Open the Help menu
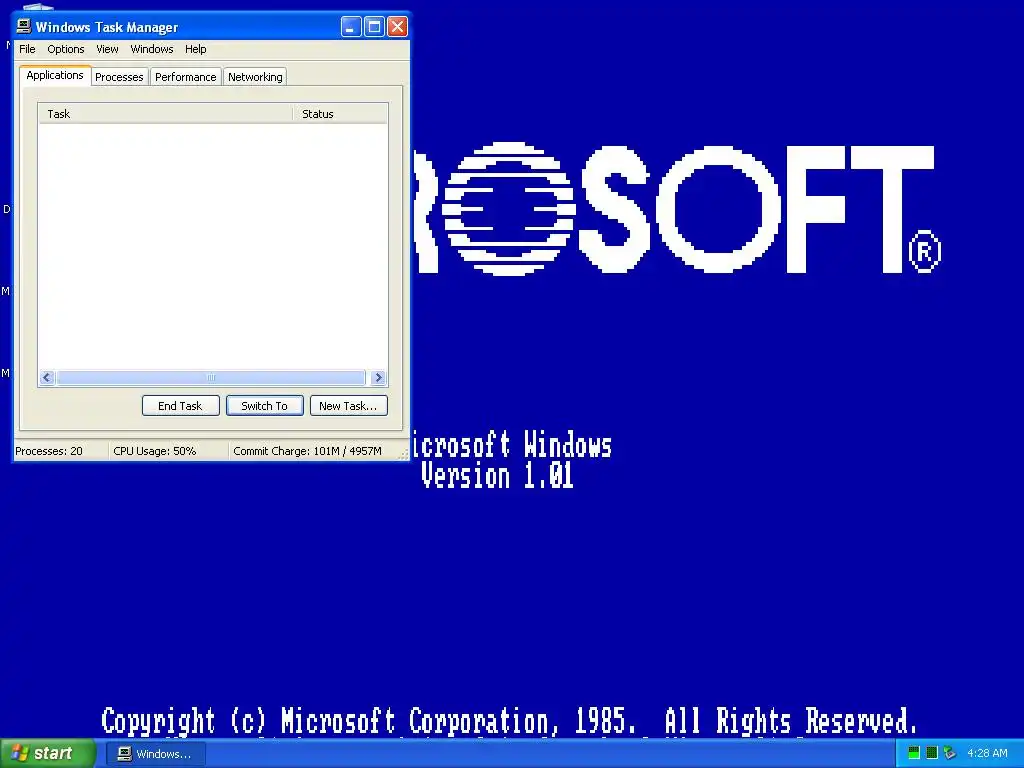This screenshot has height=768, width=1024. click(195, 49)
